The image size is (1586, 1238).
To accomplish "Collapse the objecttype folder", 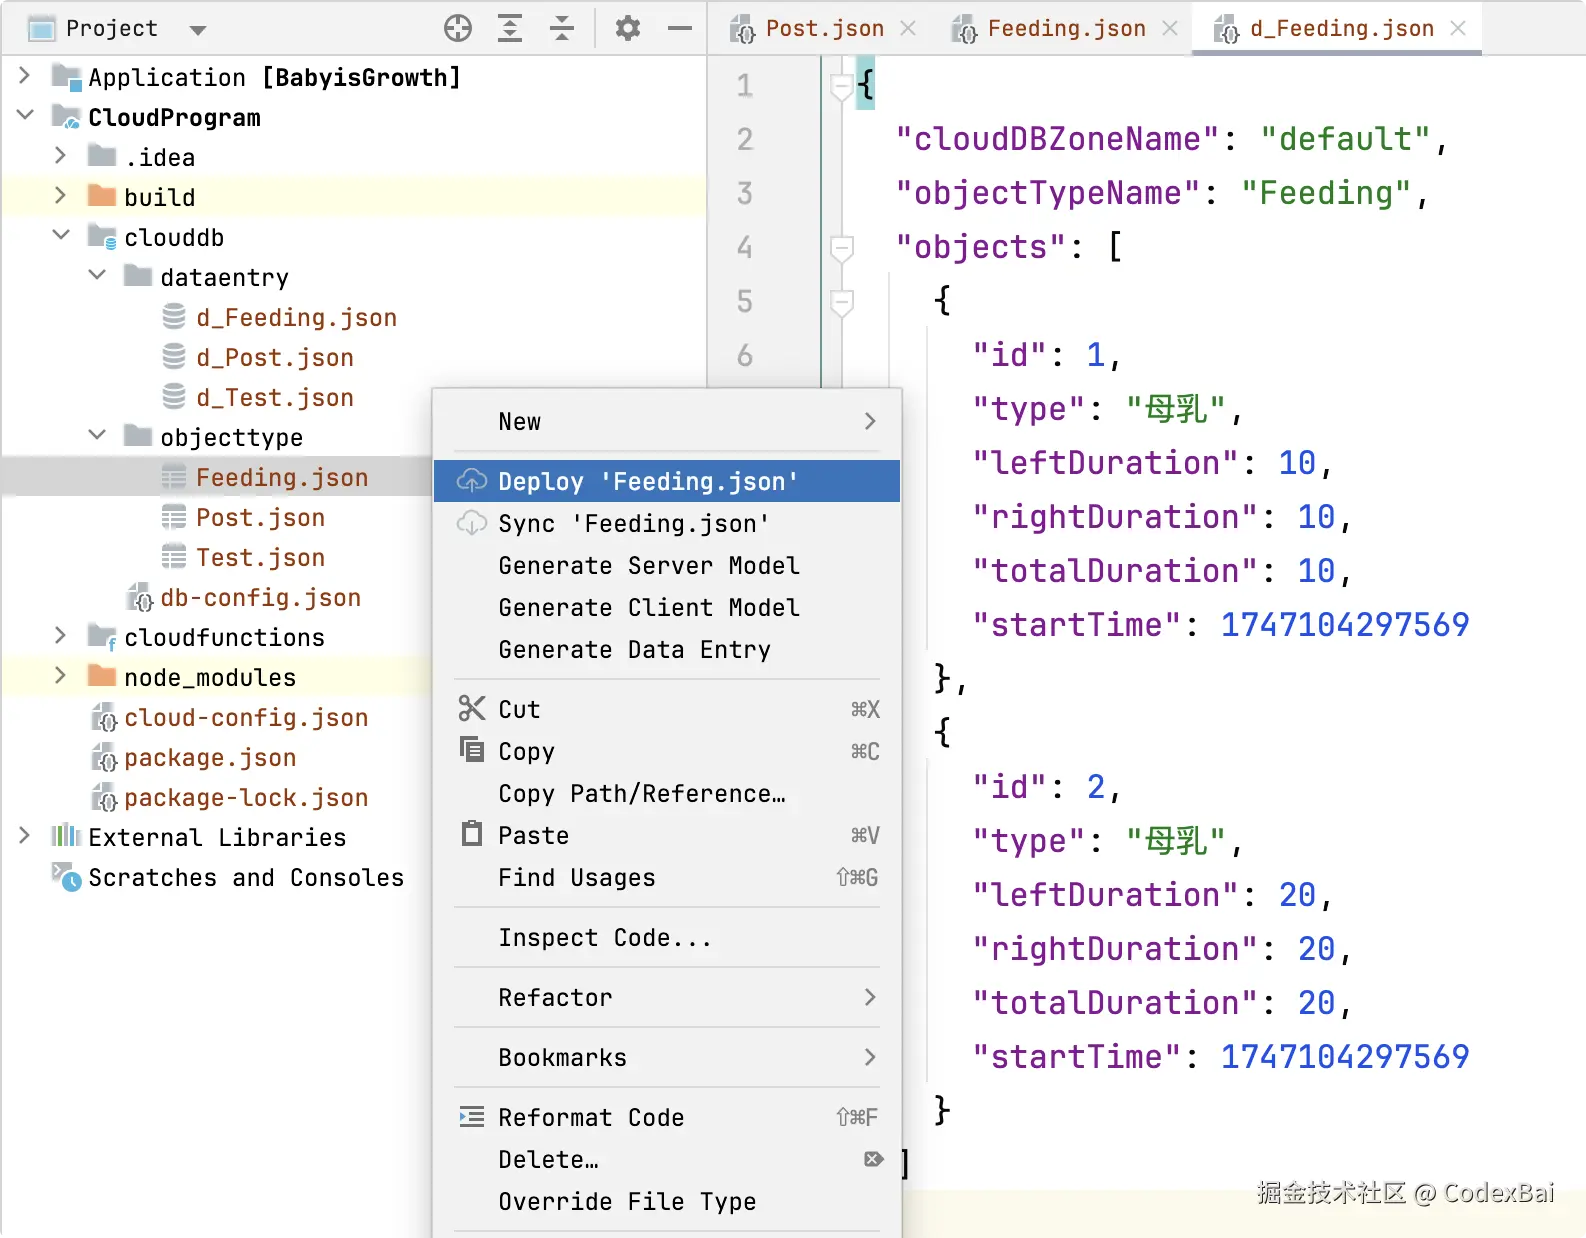I will coord(97,436).
